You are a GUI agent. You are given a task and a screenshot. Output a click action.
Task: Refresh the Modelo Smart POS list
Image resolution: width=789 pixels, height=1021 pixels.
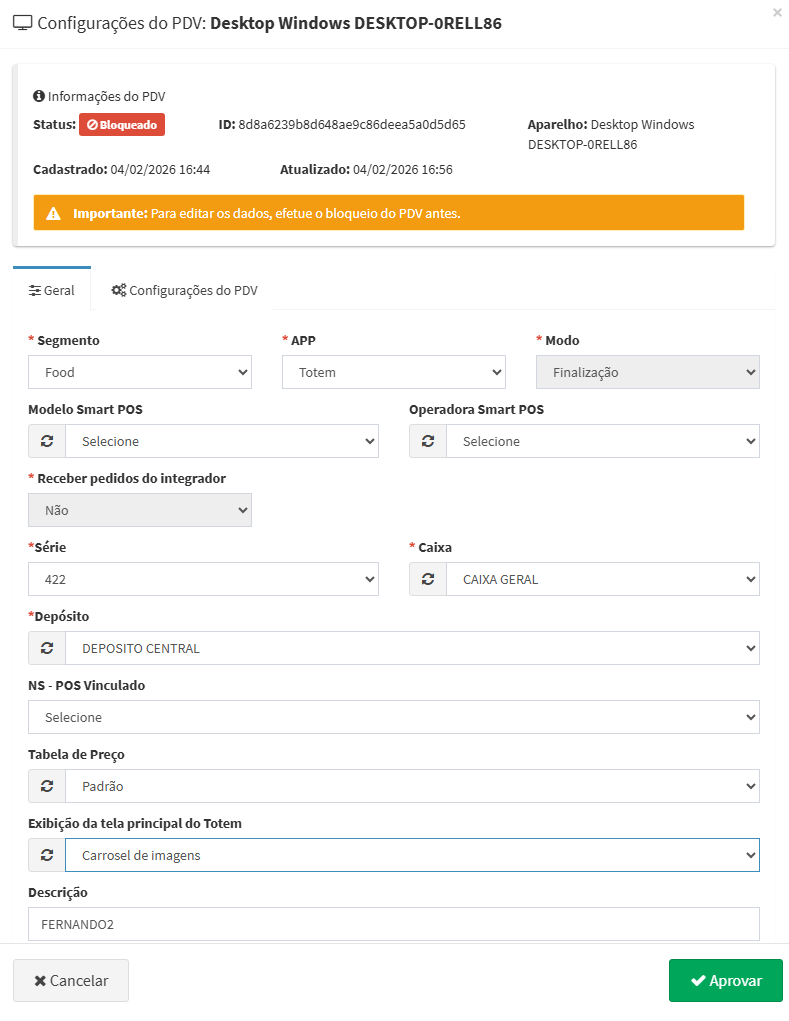pyautogui.click(x=47, y=441)
